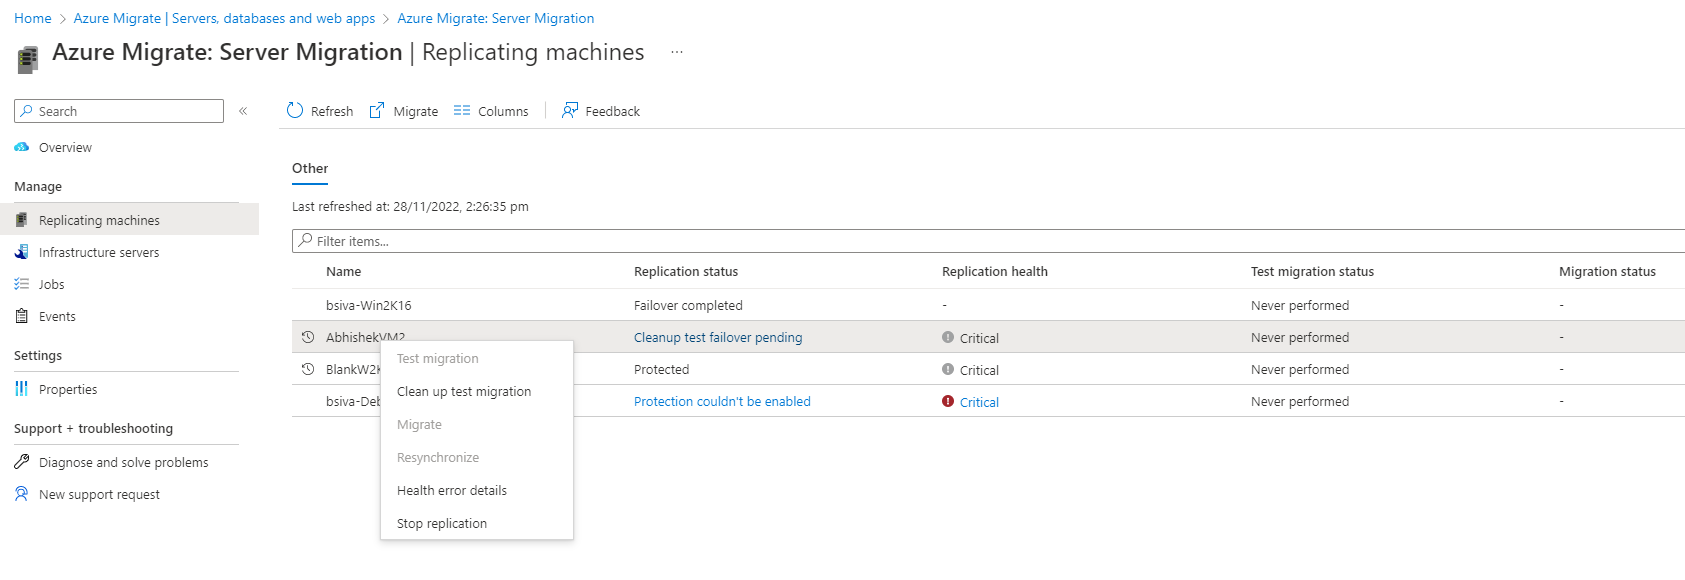Click the Refresh icon in toolbar
The height and width of the screenshot is (580, 1685).
point(295,111)
